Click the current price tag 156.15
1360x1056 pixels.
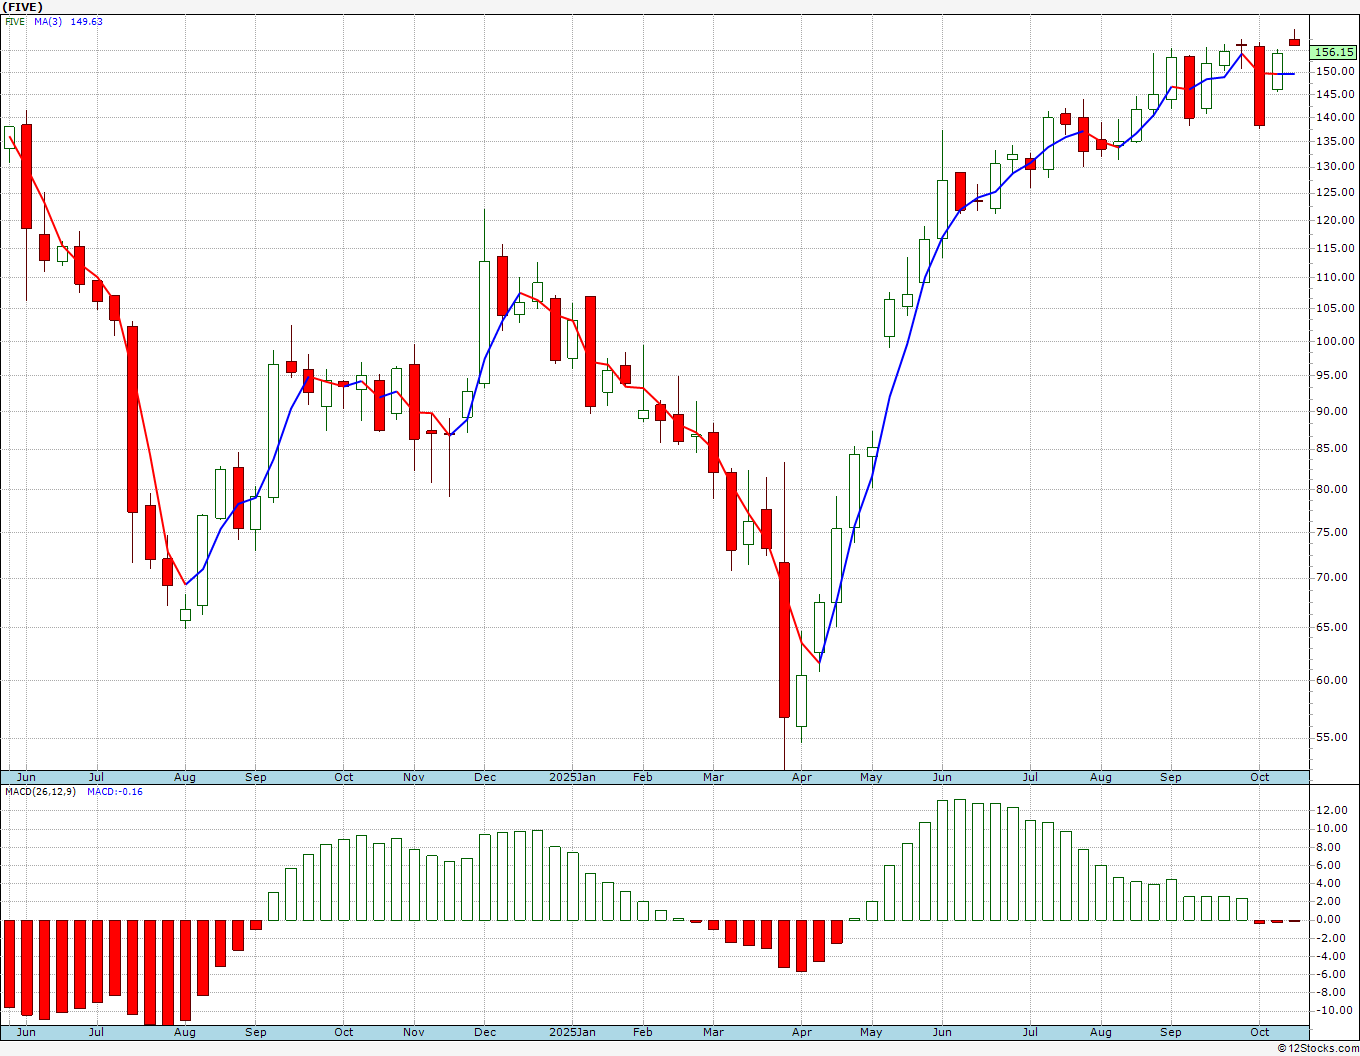[x=1334, y=52]
